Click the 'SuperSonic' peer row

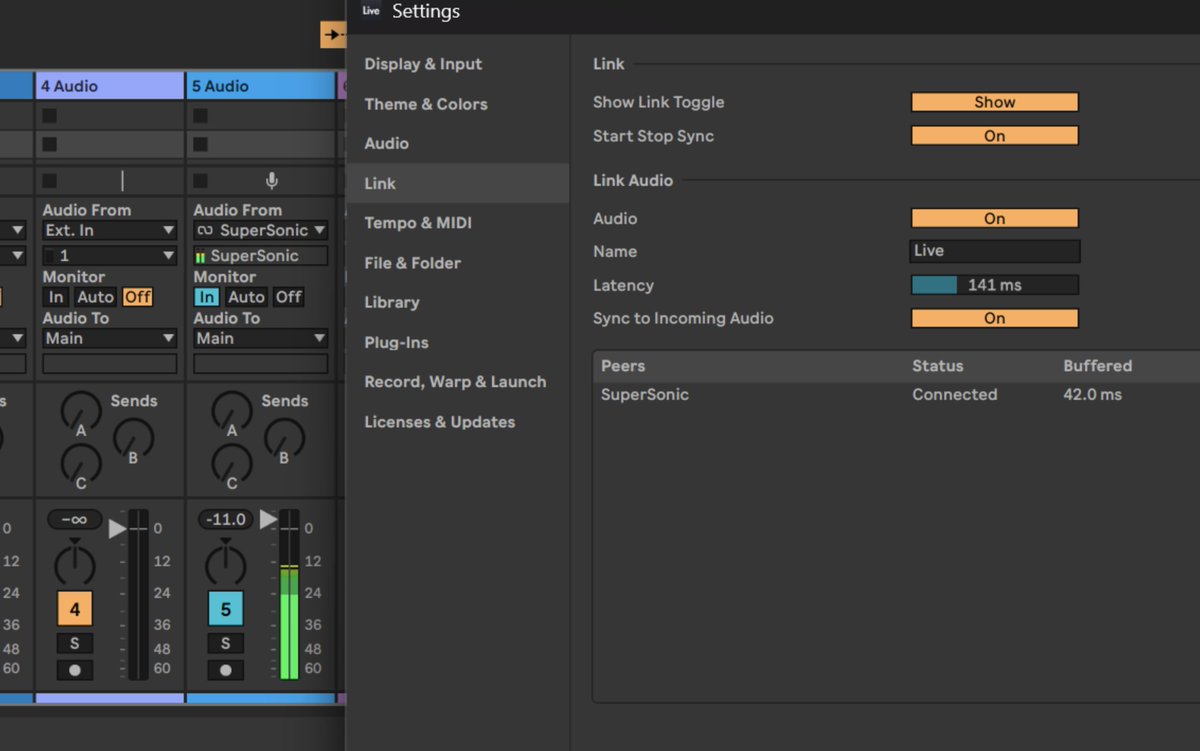point(895,395)
